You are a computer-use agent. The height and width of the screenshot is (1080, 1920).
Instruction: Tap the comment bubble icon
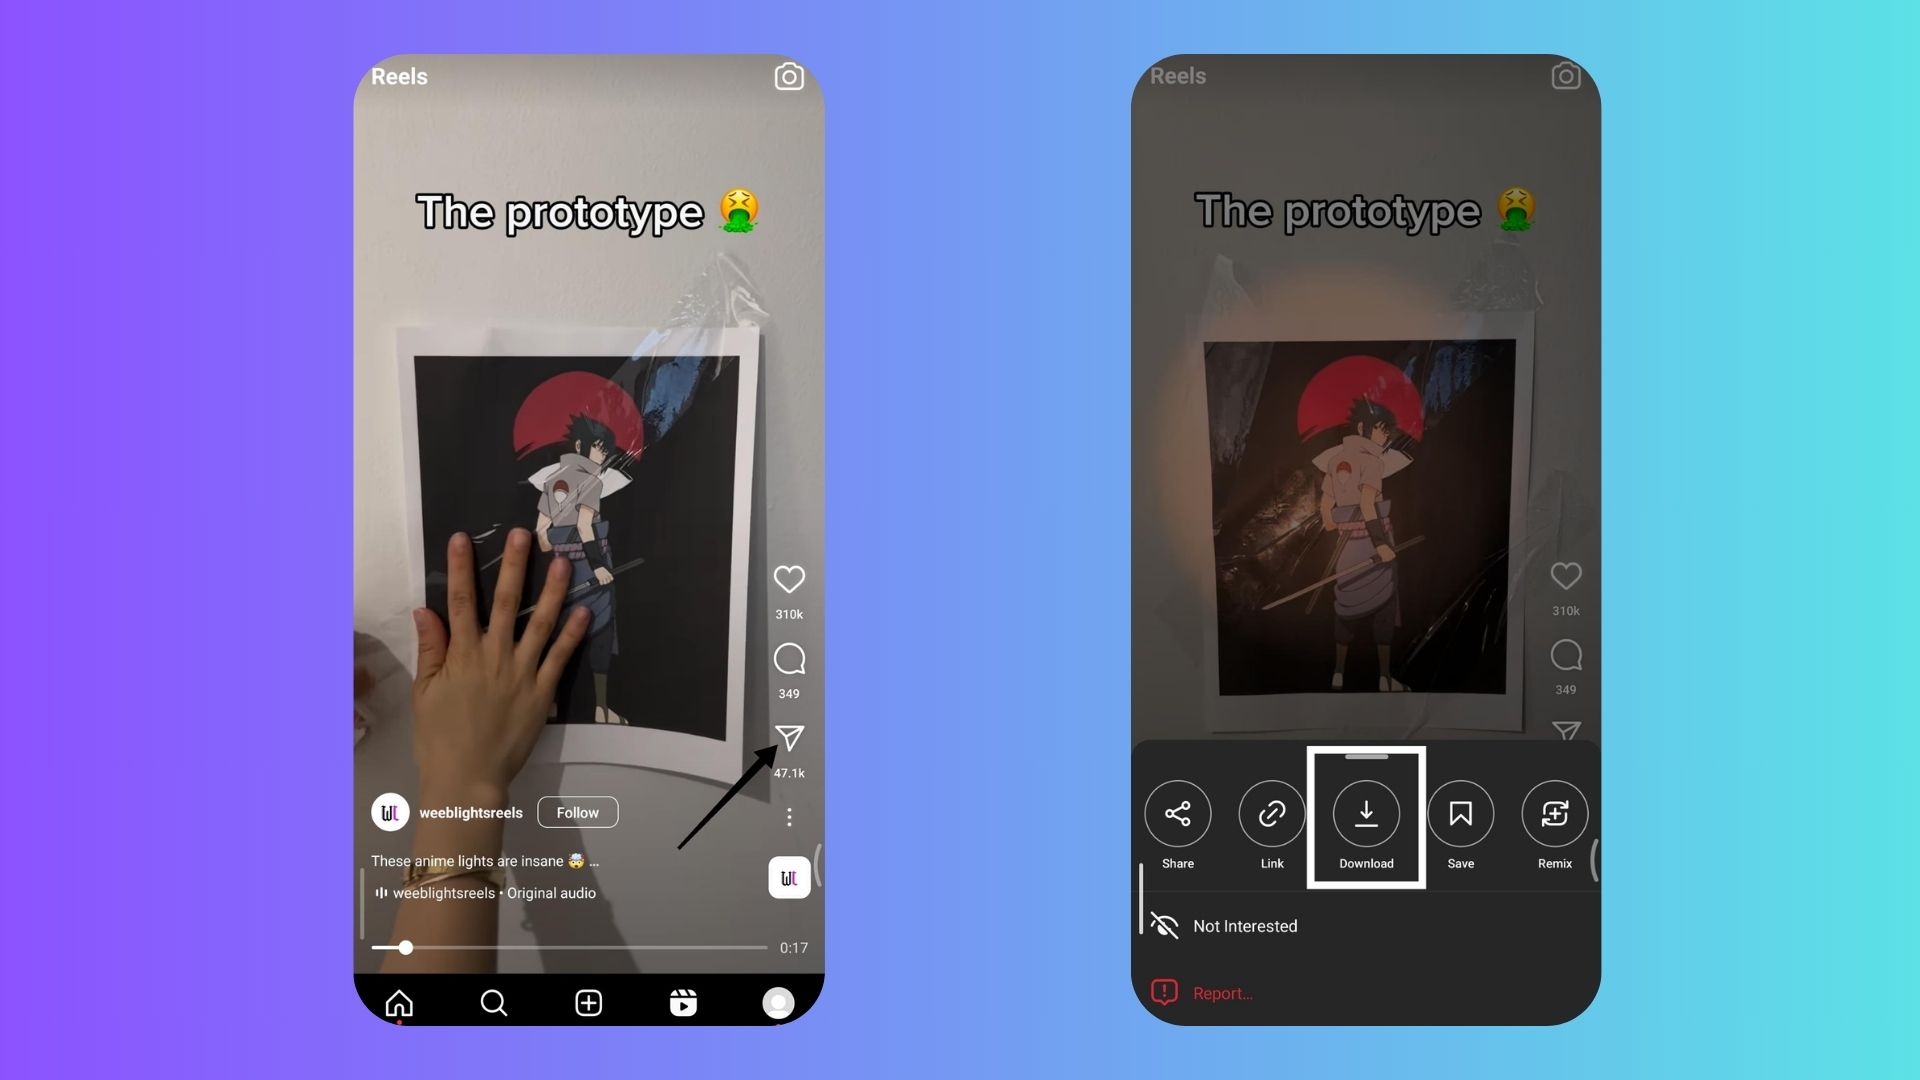(x=789, y=658)
